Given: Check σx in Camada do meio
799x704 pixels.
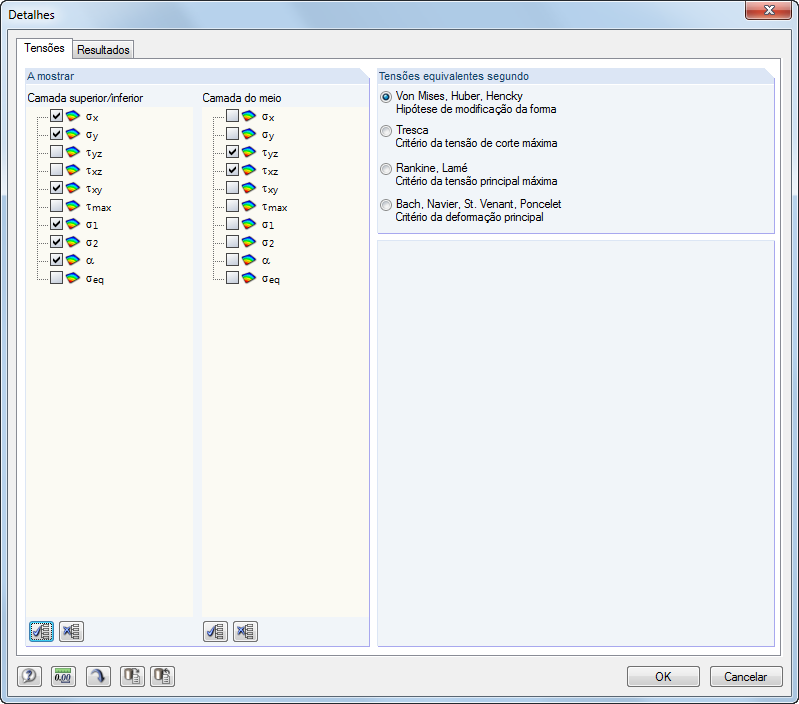Looking at the screenshot, I should tap(232, 116).
